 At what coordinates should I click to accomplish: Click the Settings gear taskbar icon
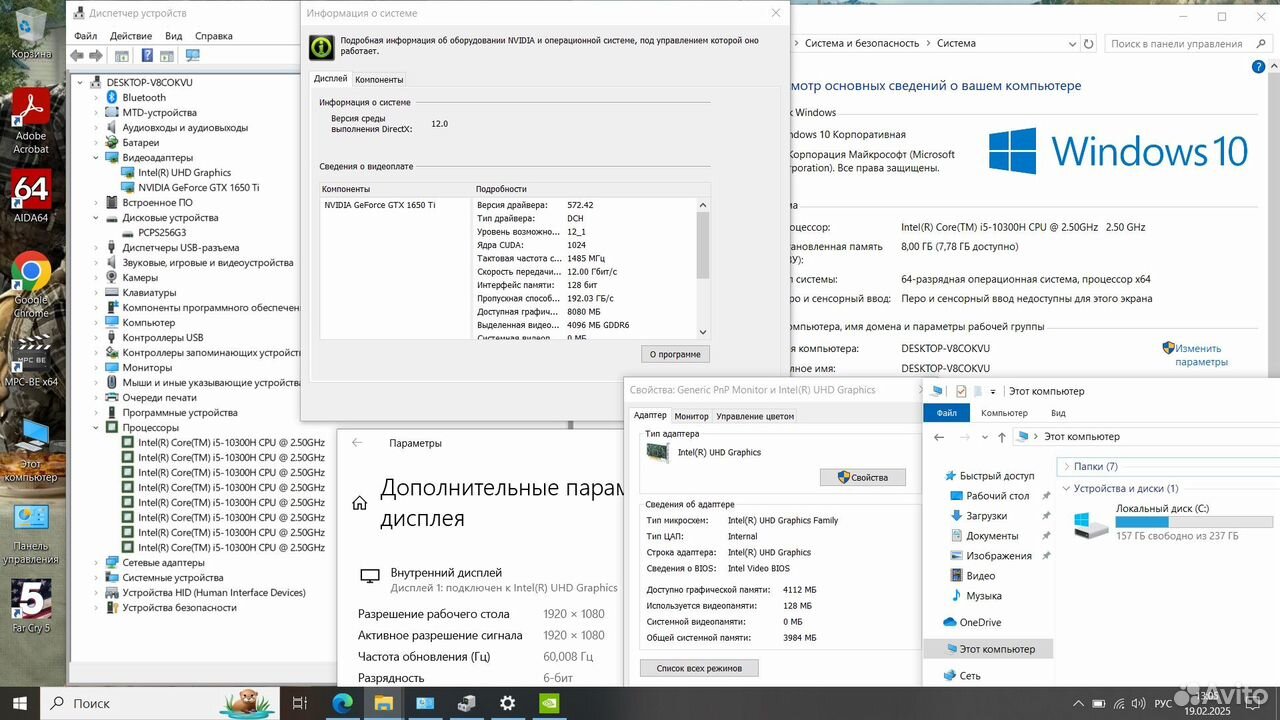click(508, 703)
